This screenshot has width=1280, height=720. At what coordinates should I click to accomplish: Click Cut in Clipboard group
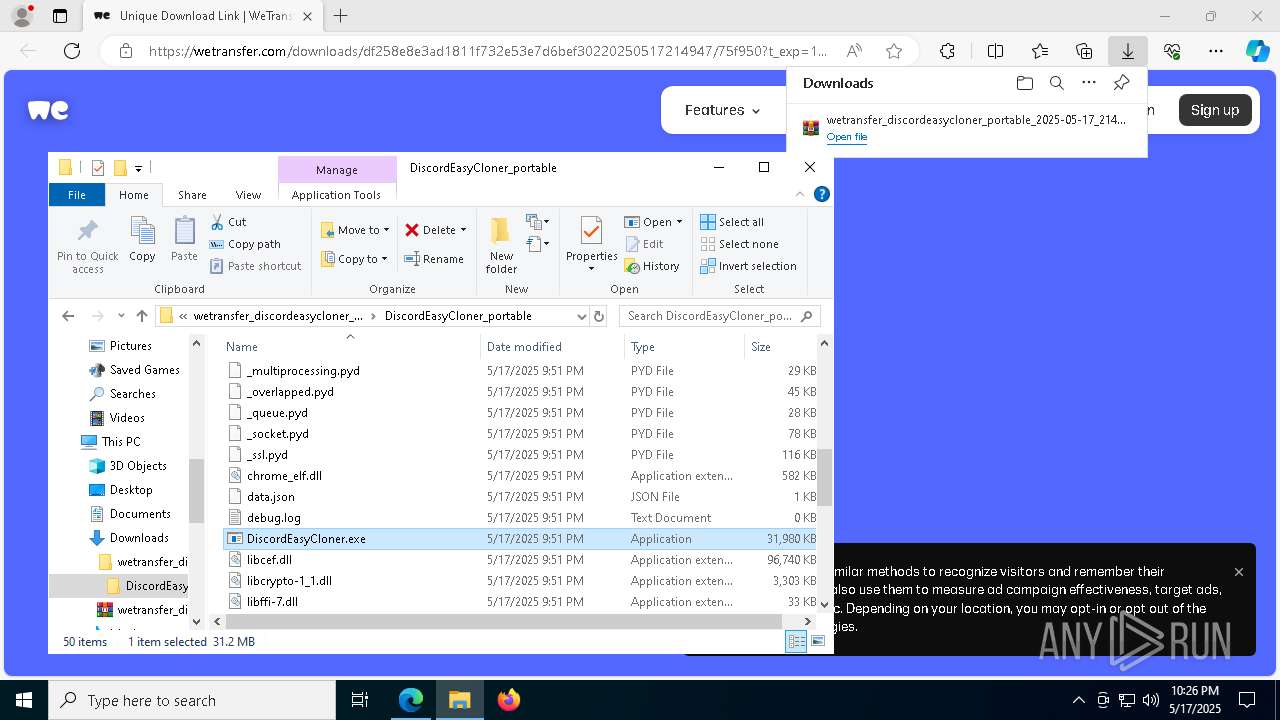tap(228, 222)
